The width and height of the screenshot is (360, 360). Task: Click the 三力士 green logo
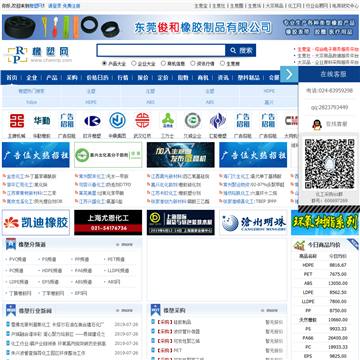[x=168, y=121]
